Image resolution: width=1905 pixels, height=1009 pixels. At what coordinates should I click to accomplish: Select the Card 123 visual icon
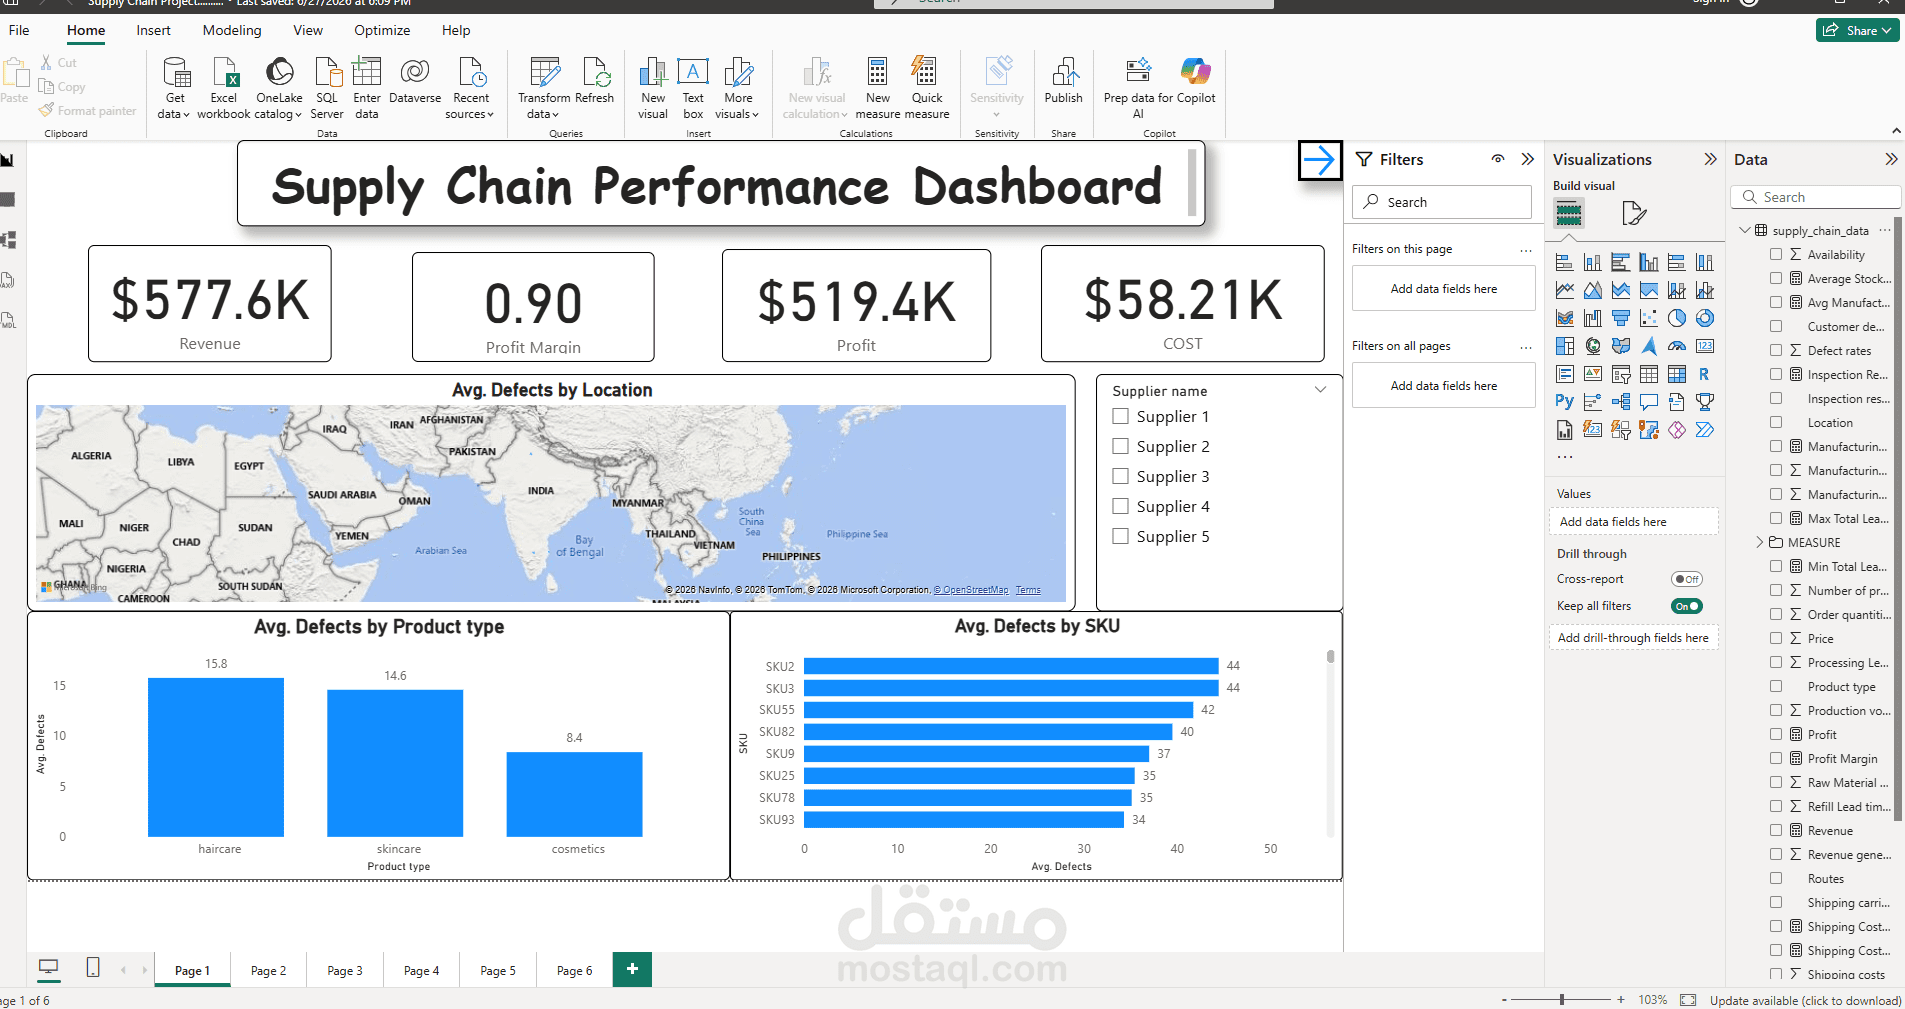[x=1705, y=346]
